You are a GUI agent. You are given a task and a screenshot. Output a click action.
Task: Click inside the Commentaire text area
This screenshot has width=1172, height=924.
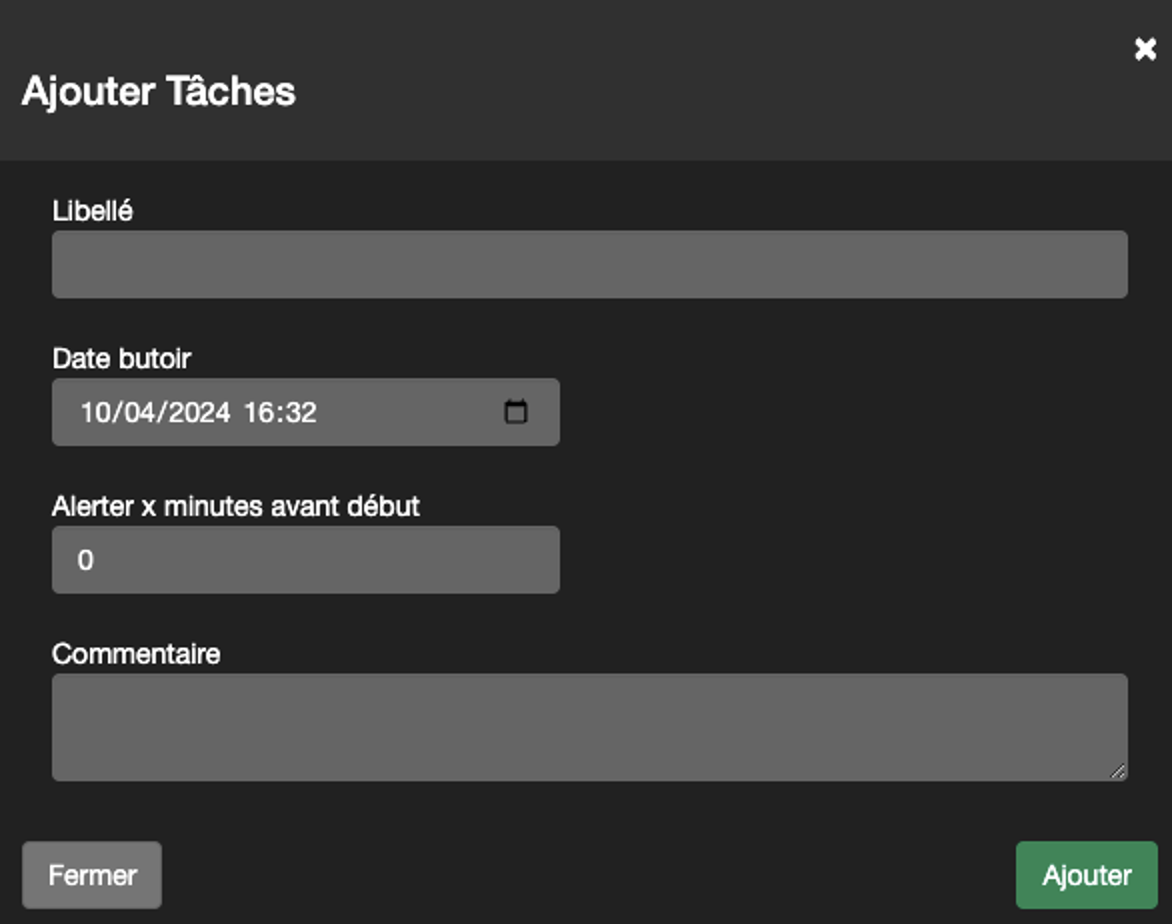point(590,727)
